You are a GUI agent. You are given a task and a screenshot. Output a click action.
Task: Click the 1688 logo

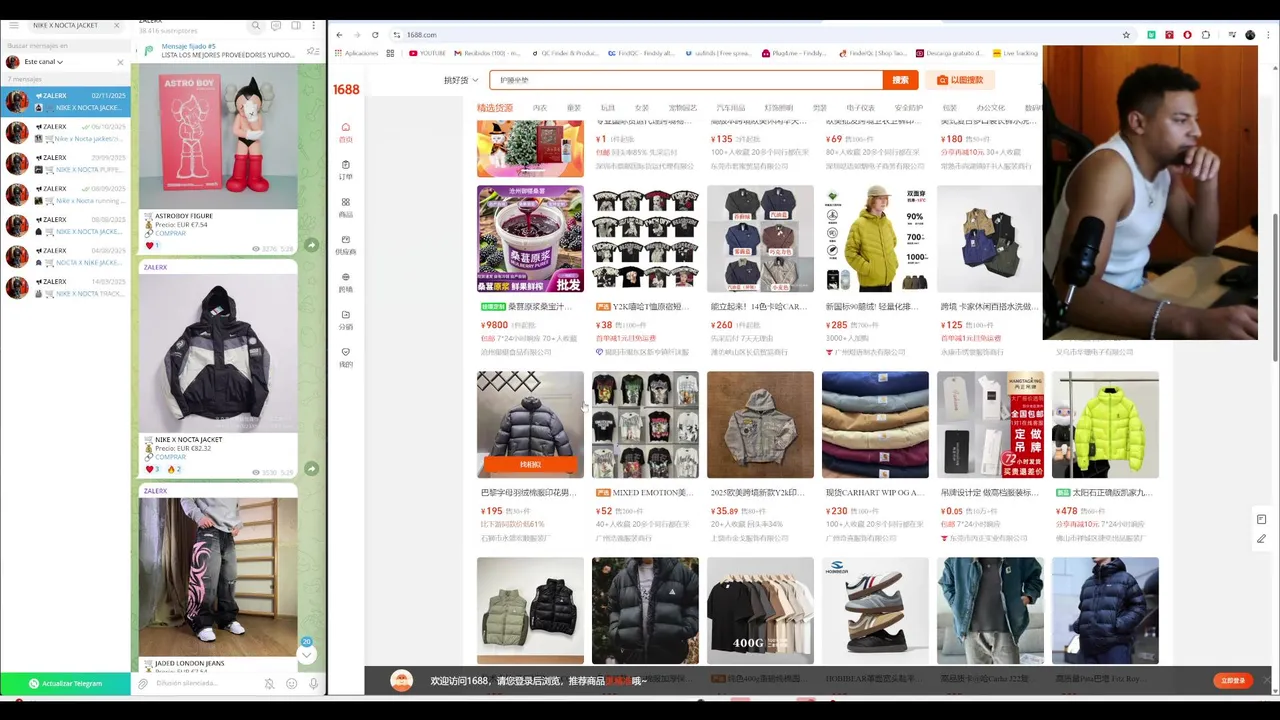346,90
